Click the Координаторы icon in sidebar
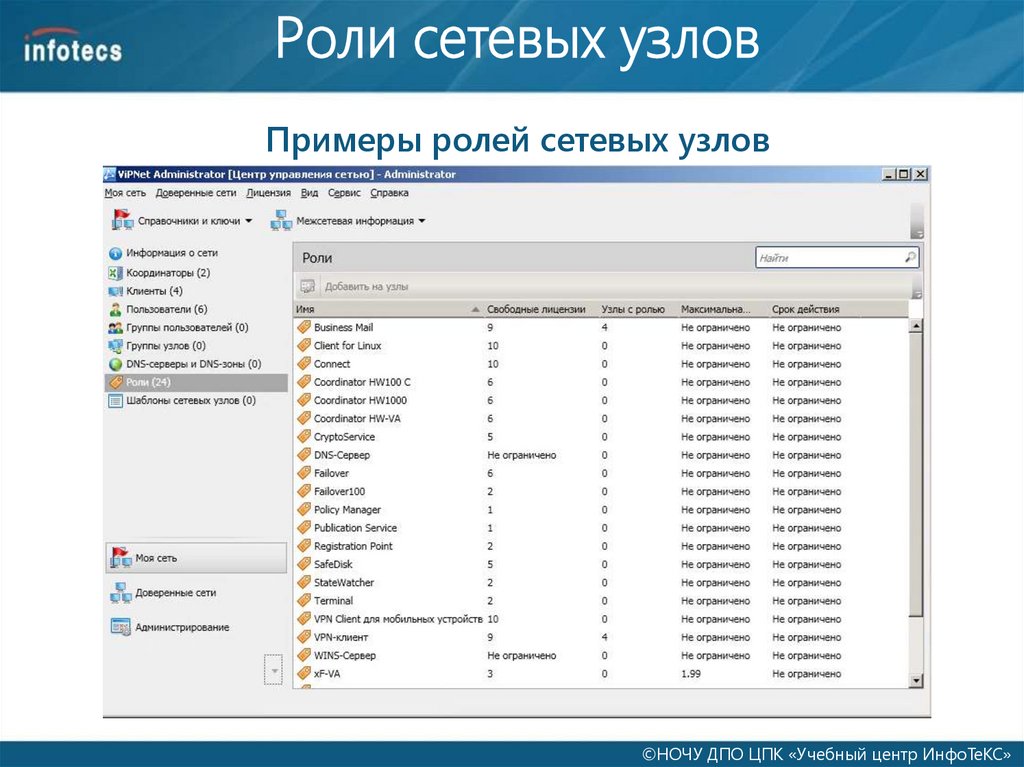The image size is (1024, 767). pyautogui.click(x=115, y=273)
